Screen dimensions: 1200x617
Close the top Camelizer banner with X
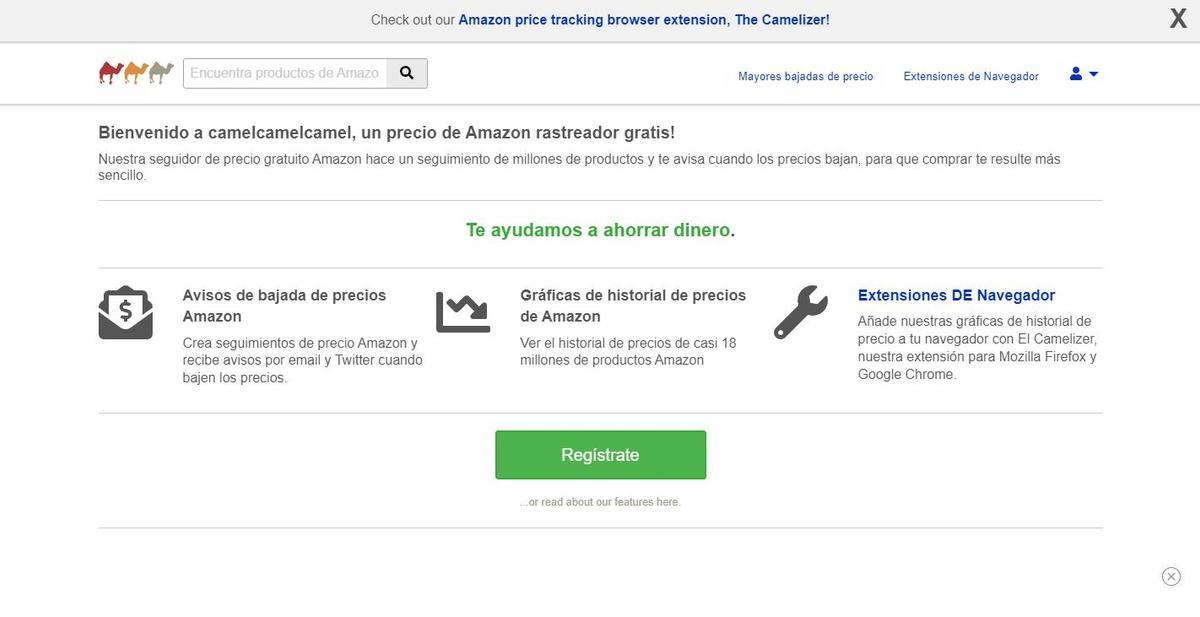tap(1178, 19)
